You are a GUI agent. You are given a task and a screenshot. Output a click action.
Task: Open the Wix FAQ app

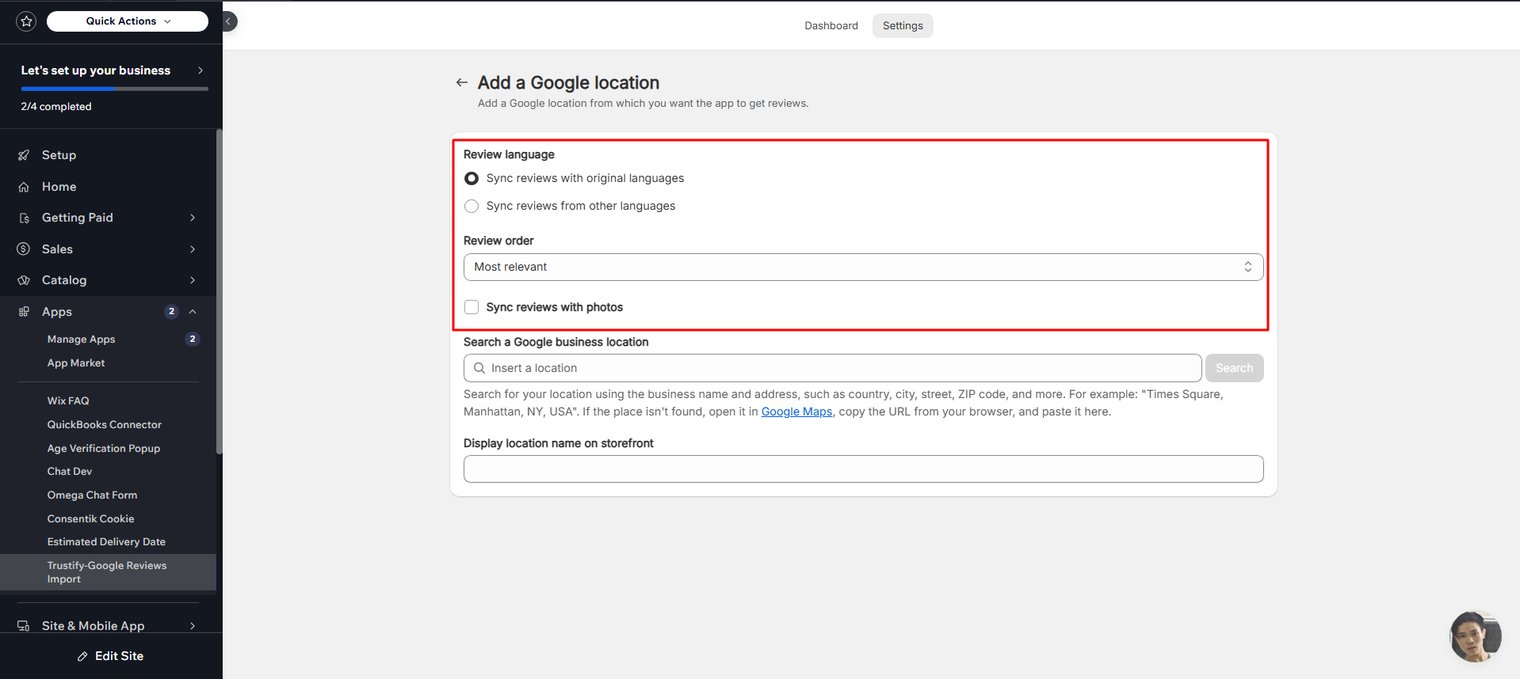[x=68, y=401]
